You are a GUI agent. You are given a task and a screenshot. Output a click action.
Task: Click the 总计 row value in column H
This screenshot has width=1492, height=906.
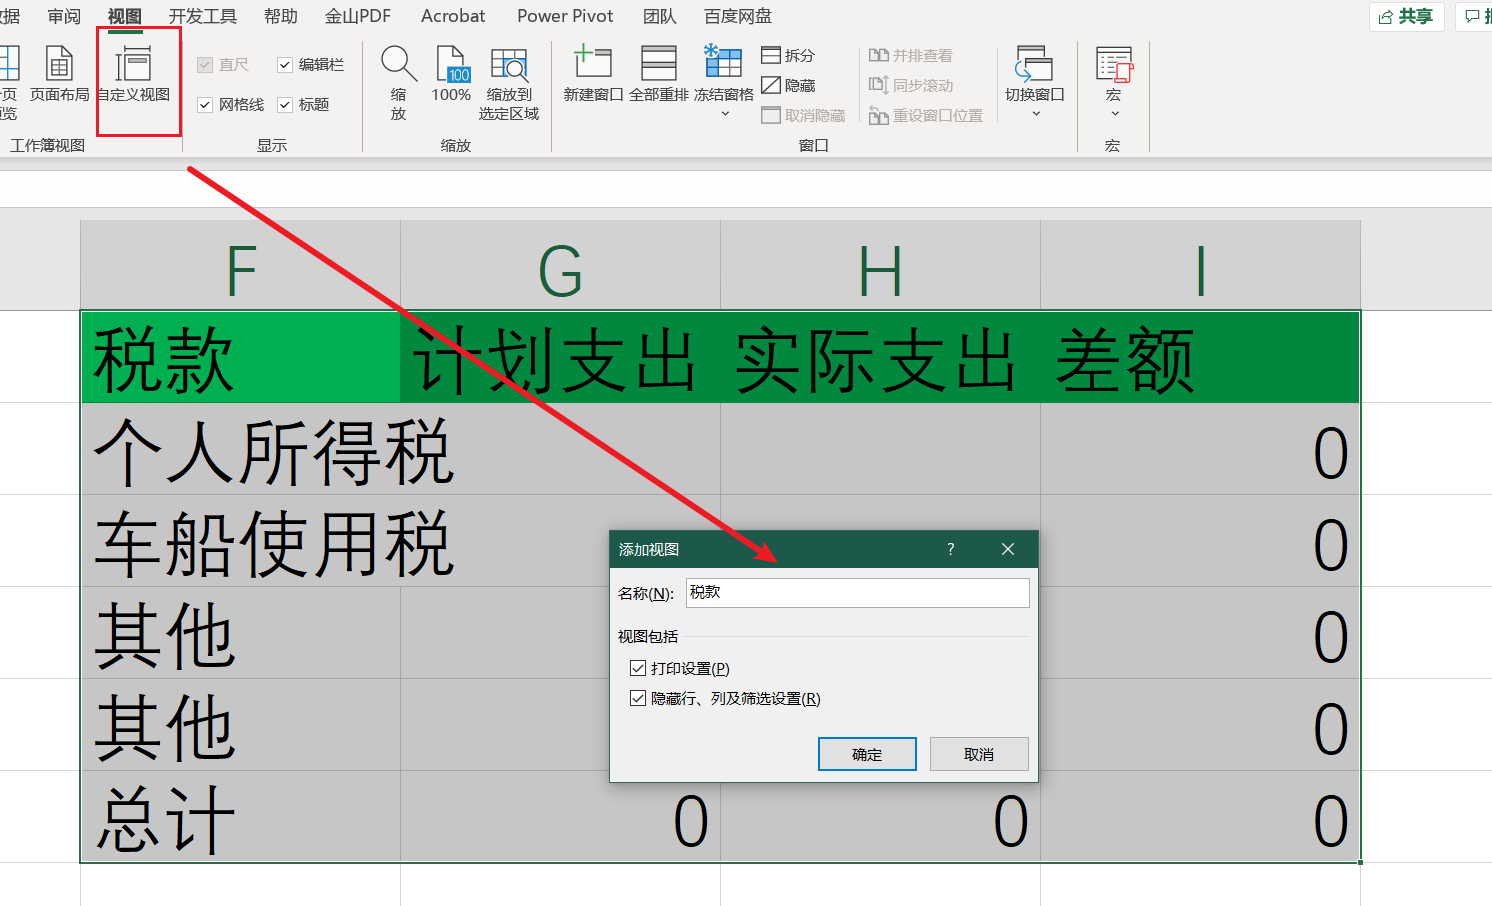[x=880, y=817]
